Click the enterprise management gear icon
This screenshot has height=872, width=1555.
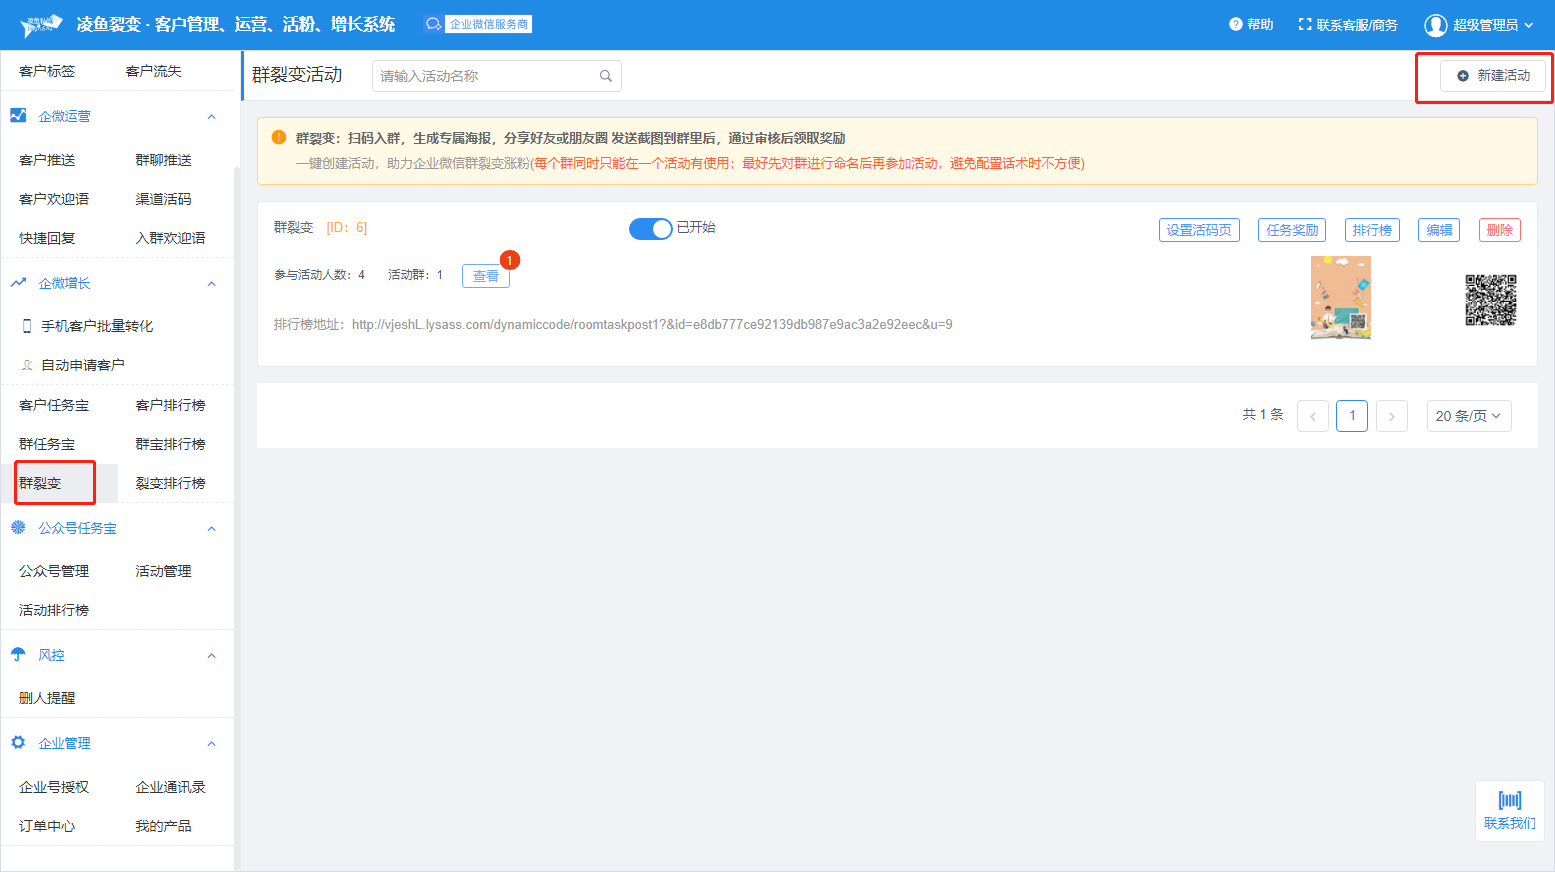[x=18, y=743]
